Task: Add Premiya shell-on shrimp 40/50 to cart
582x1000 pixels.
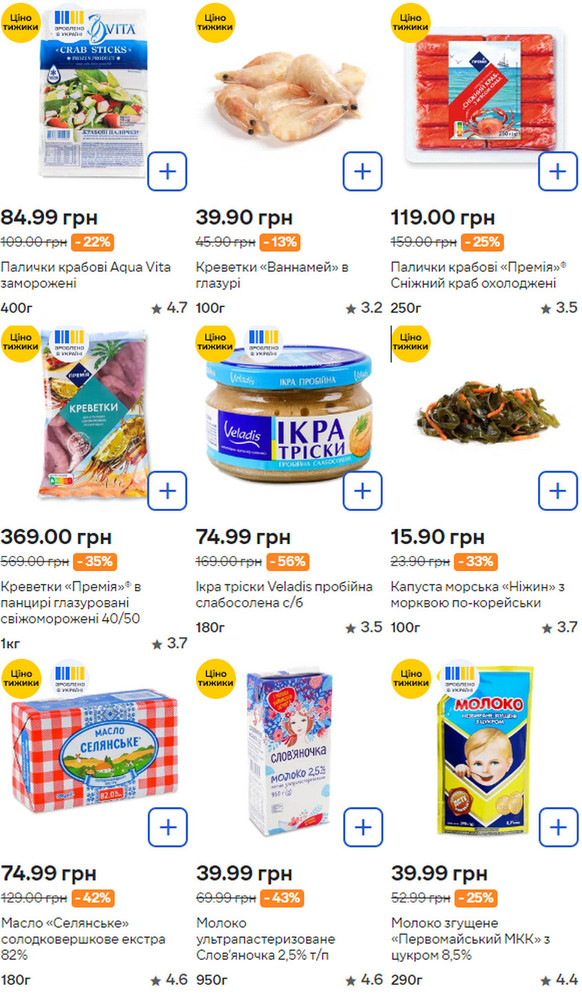Action: 167,491
